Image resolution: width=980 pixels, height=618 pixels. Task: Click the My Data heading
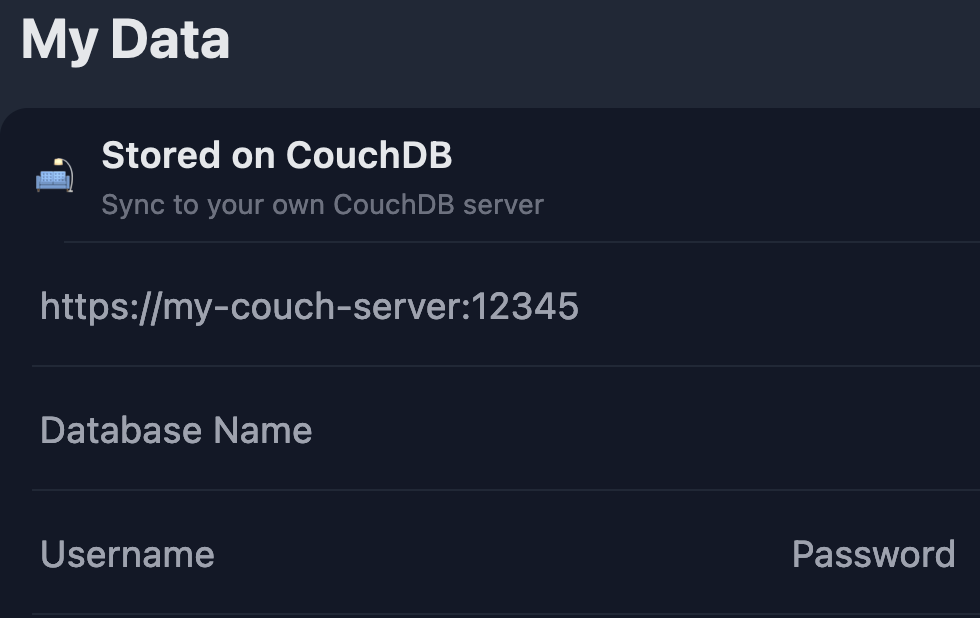(x=126, y=39)
